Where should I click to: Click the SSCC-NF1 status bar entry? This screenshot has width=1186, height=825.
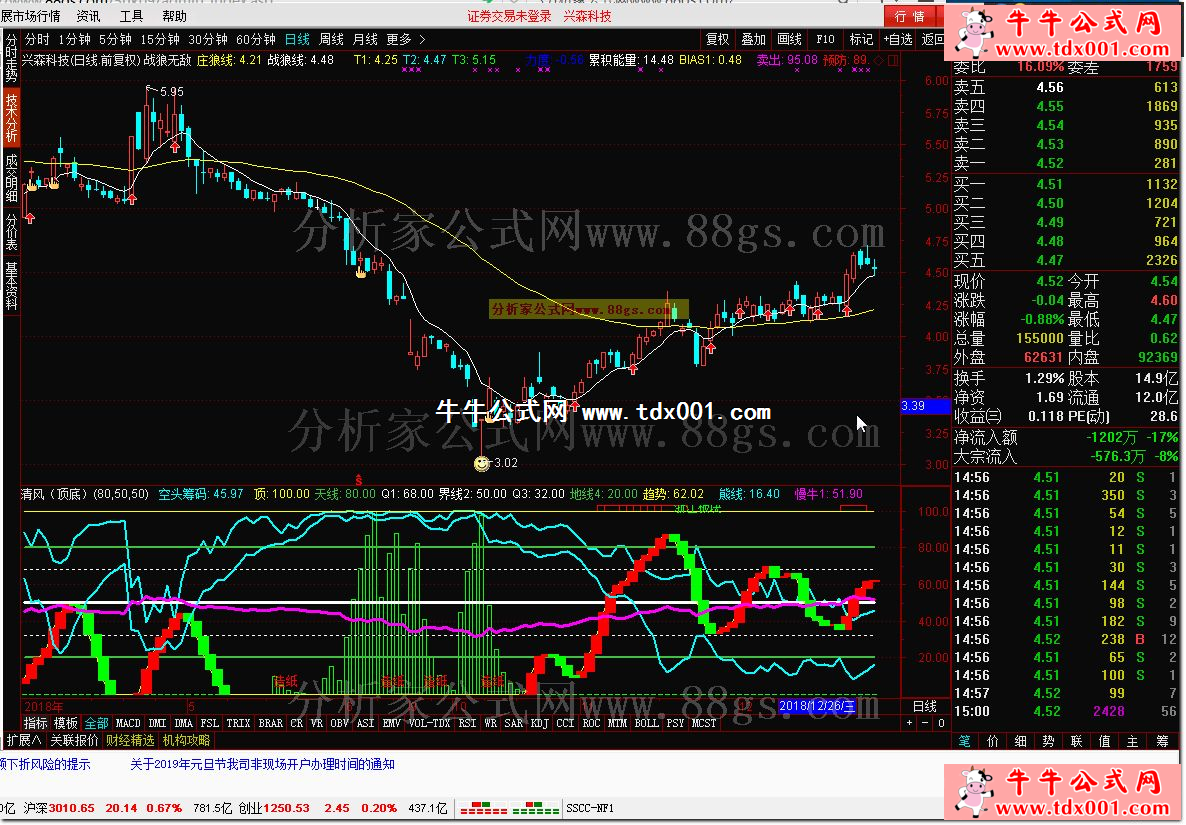pyautogui.click(x=590, y=808)
